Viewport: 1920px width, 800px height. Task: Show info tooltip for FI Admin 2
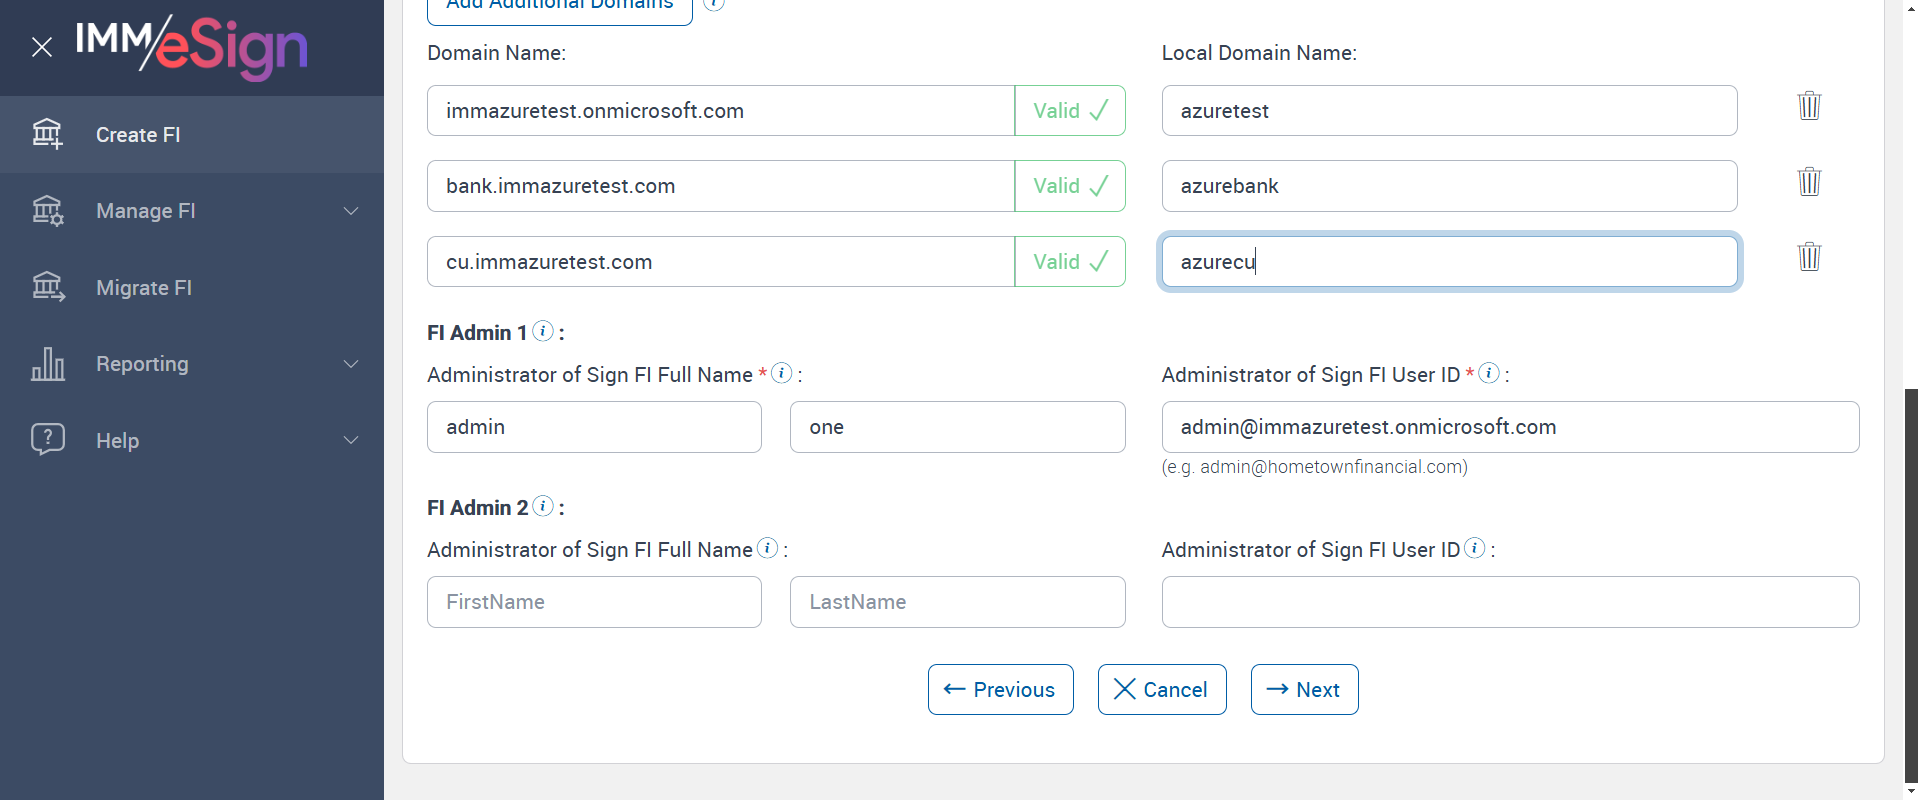point(543,506)
